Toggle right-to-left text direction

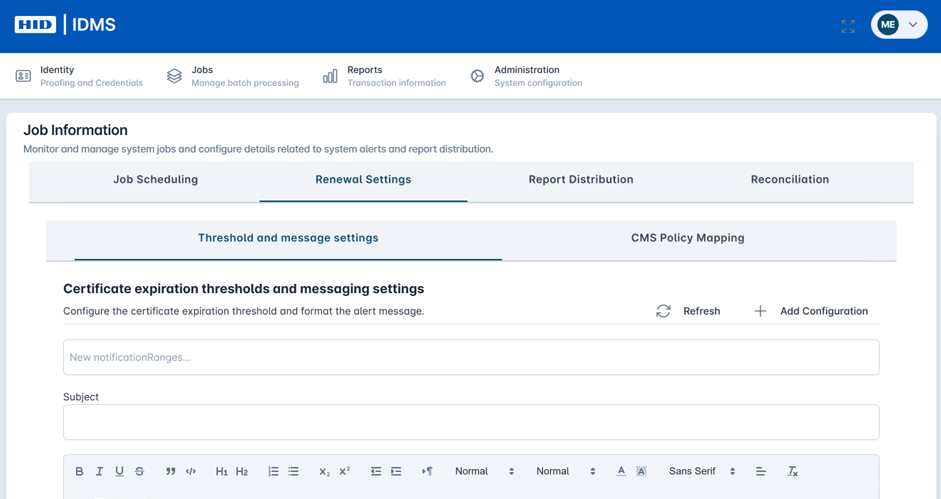[x=427, y=471]
